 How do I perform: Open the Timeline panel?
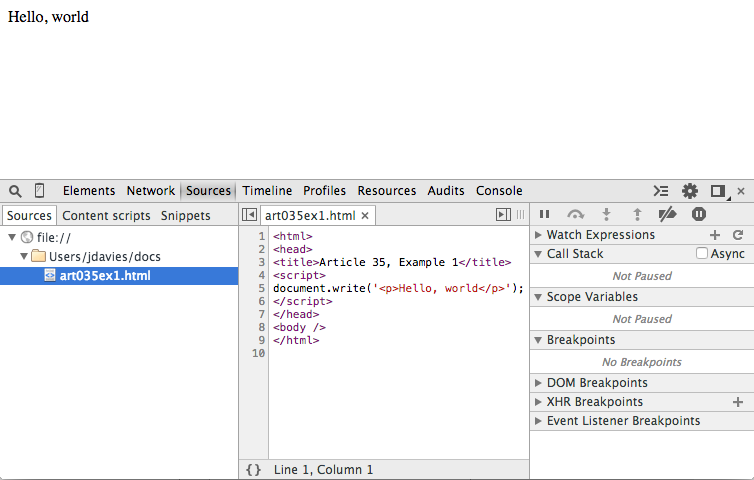point(267,191)
